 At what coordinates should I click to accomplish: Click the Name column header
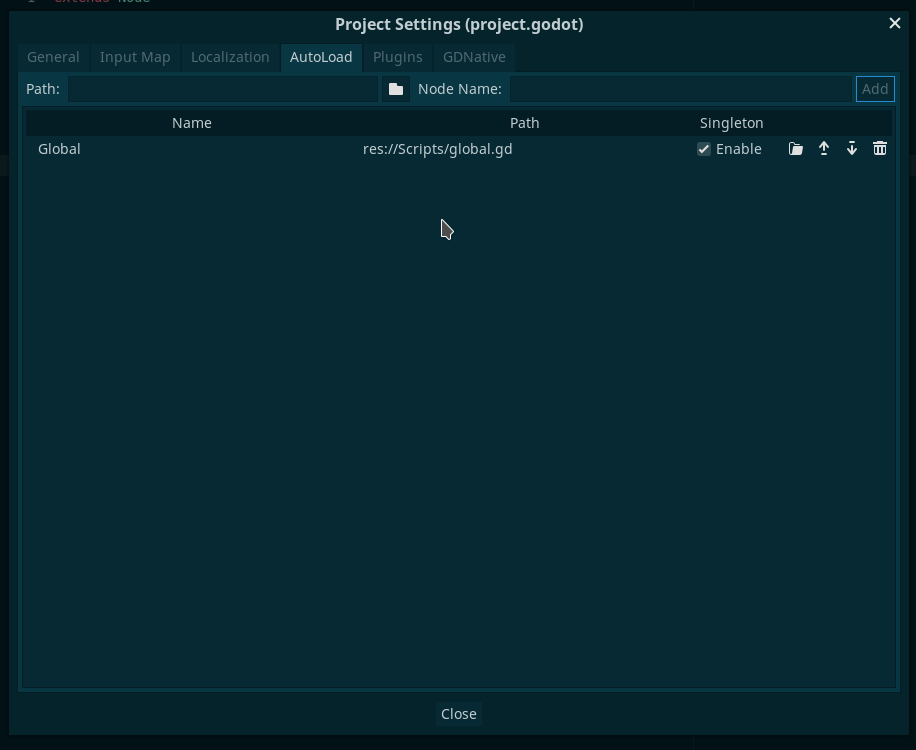tap(192, 122)
